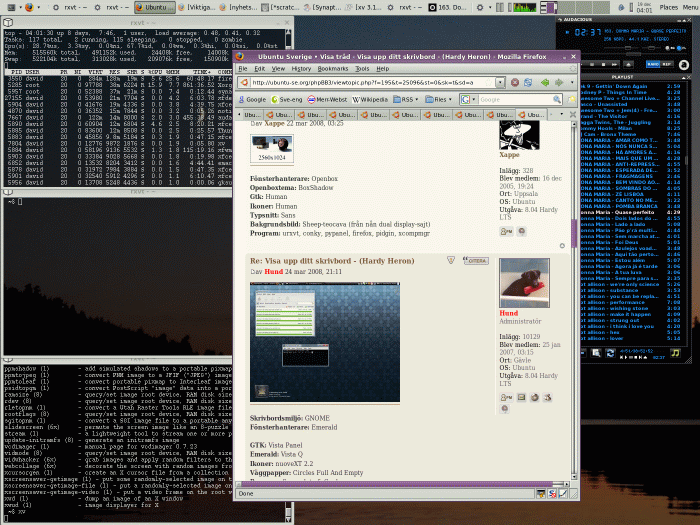Image resolution: width=700 pixels, height=525 pixels.
Task: Toggle REP repeat in Audacious
Action: [x=667, y=64]
